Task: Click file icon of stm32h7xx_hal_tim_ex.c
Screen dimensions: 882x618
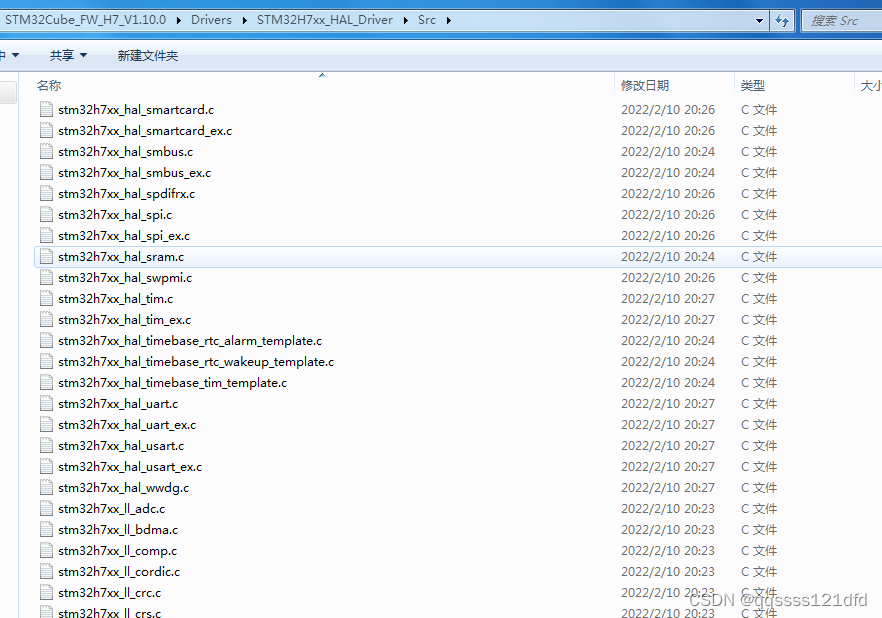Action: coord(47,319)
